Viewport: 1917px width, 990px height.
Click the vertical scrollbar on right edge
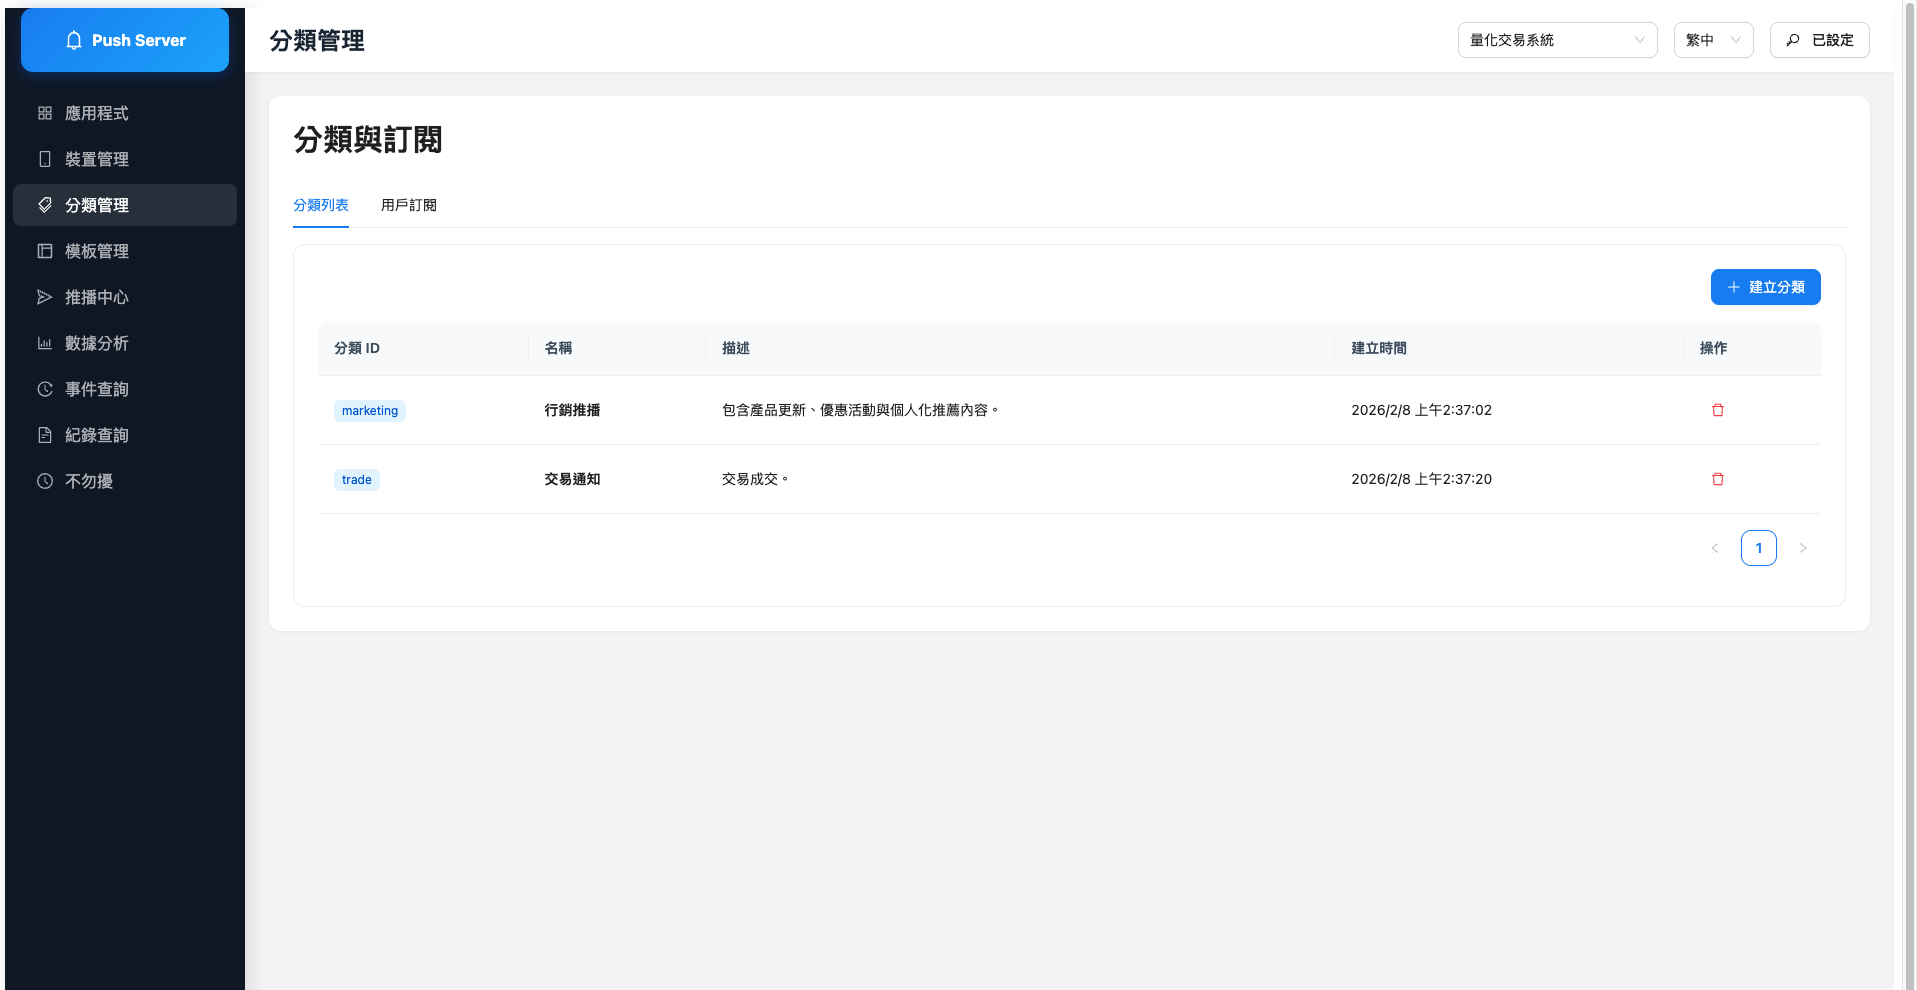click(1909, 495)
